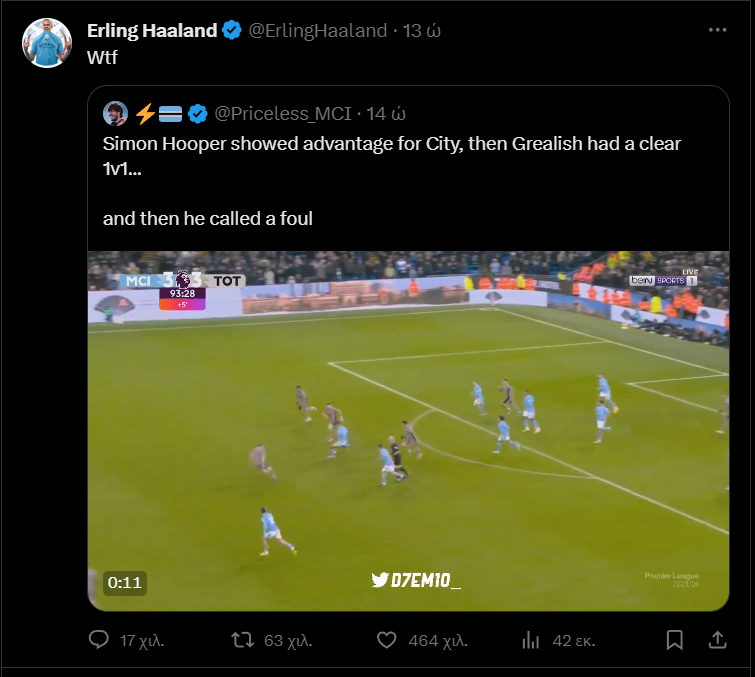Click the share upload icon

pos(717,640)
